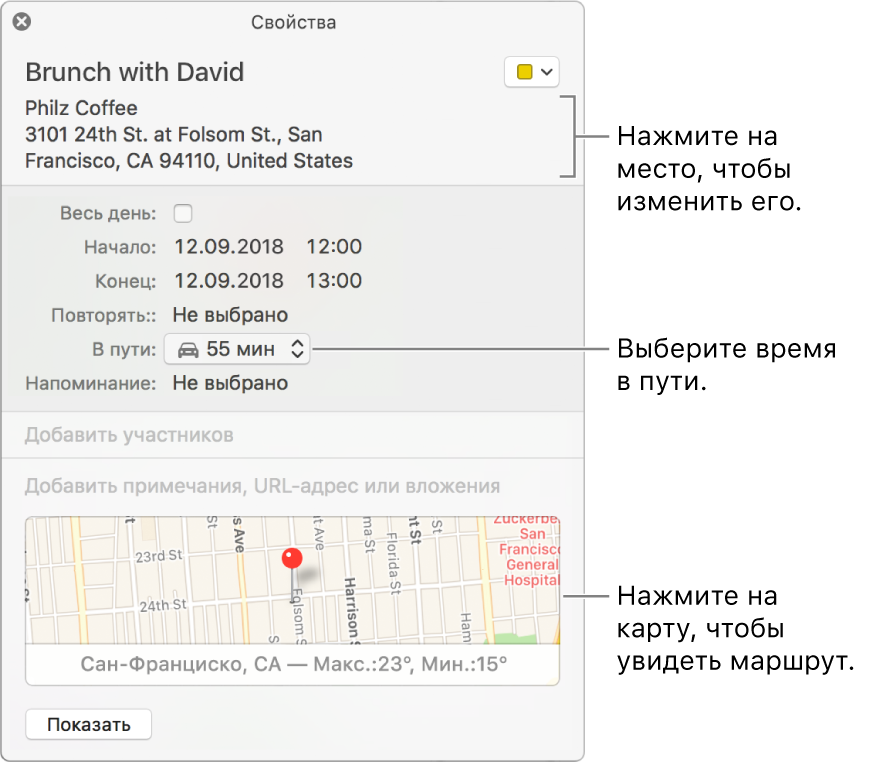Open the Напоминание alert option menu
Viewport: 888px width, 764px height.
[230, 383]
